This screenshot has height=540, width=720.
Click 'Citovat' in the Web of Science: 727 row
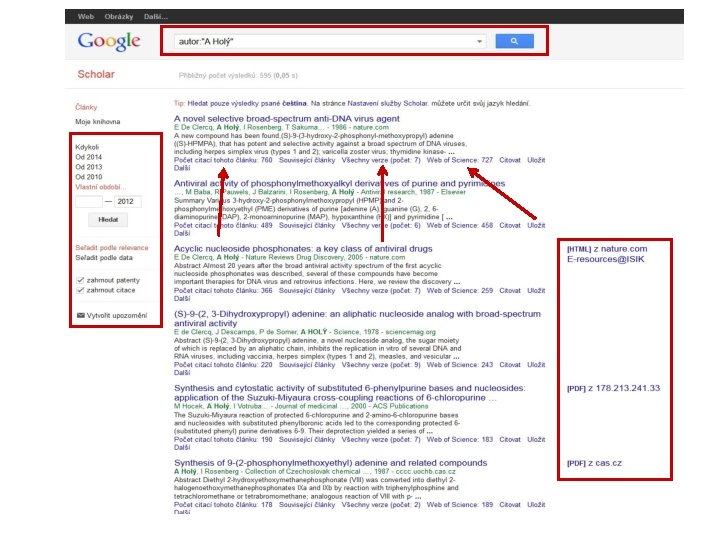coord(510,160)
